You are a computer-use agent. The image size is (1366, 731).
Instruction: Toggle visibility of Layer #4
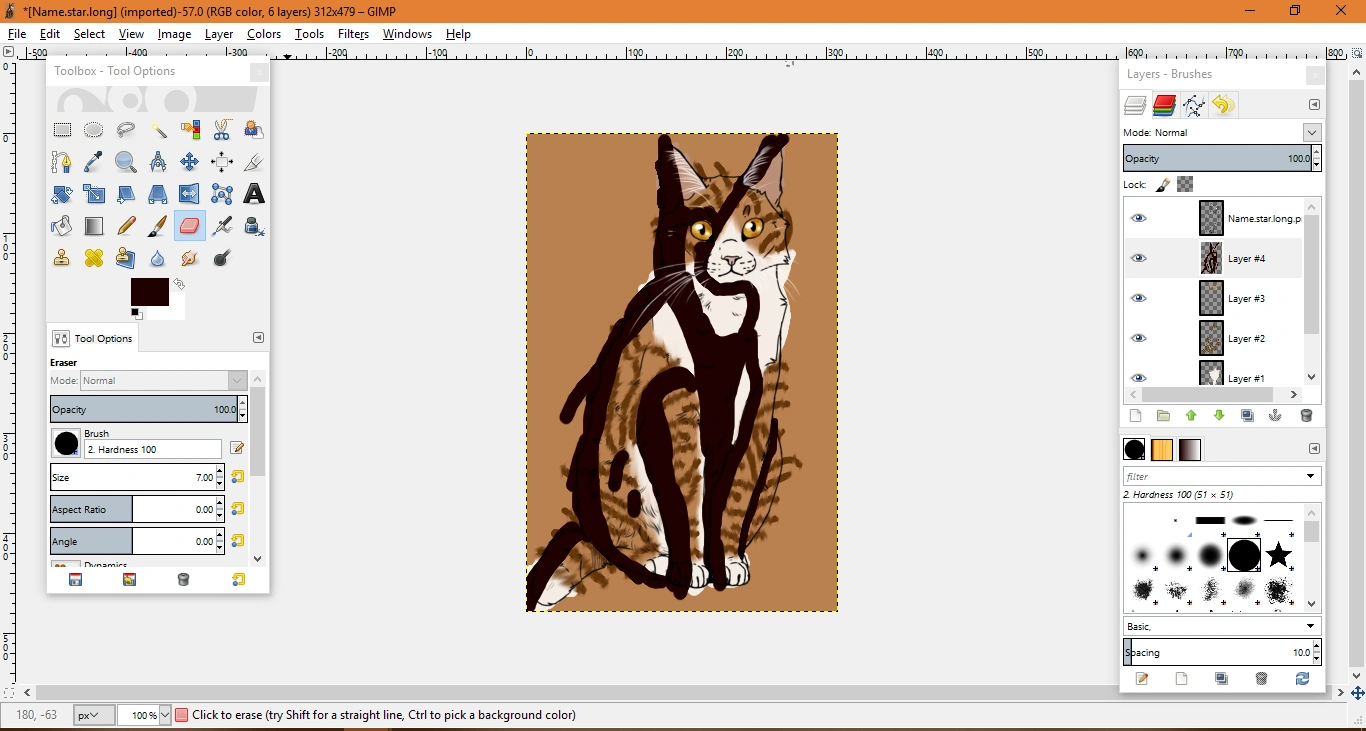point(1139,258)
